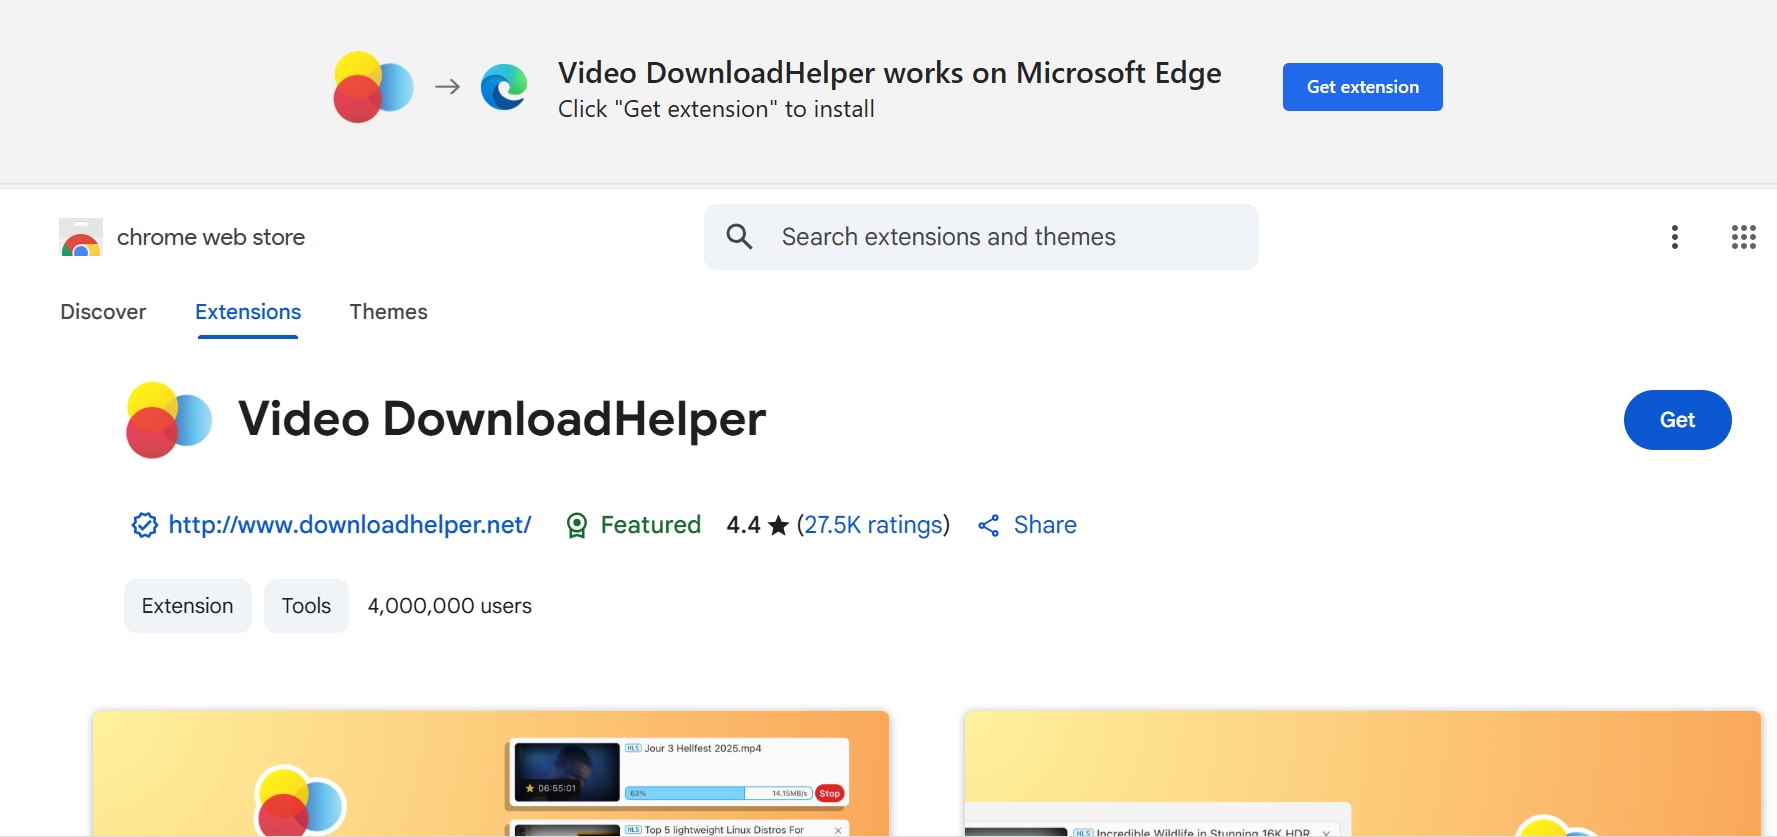Screen dimensions: 1777x837
Task: Open the 27.5K ratings link
Action: point(874,525)
